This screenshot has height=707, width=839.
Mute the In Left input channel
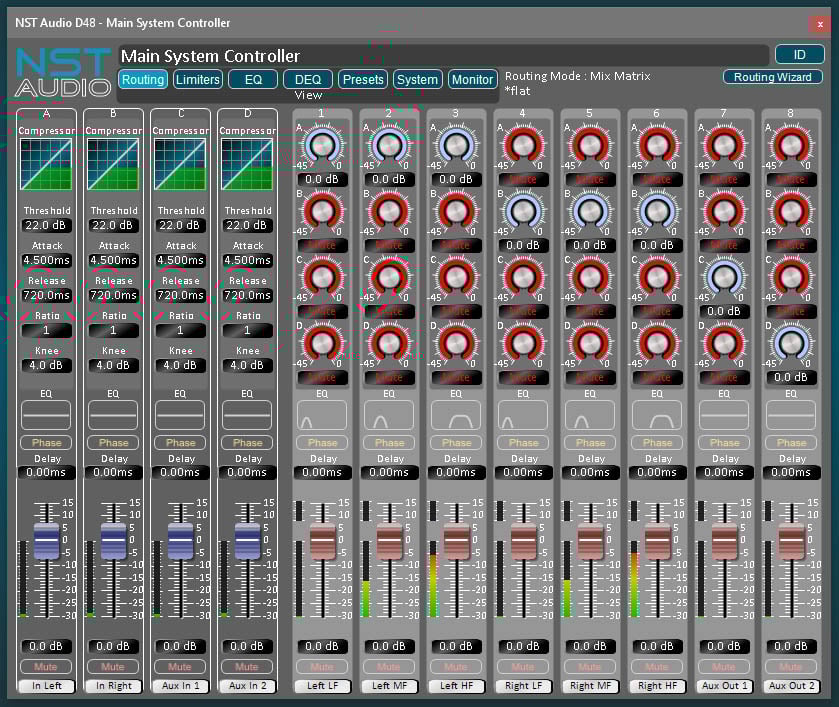click(46, 666)
